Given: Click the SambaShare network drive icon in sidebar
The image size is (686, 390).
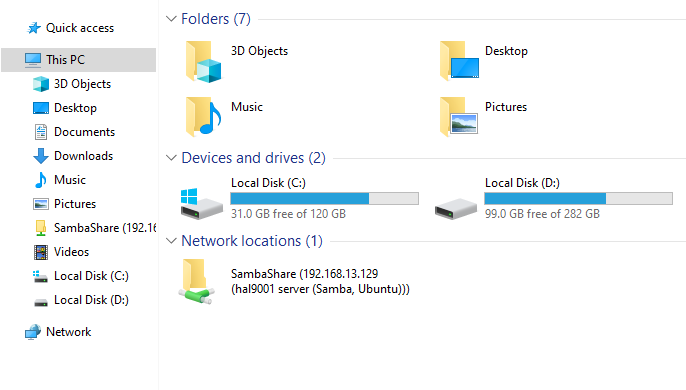Looking at the screenshot, I should (x=41, y=228).
